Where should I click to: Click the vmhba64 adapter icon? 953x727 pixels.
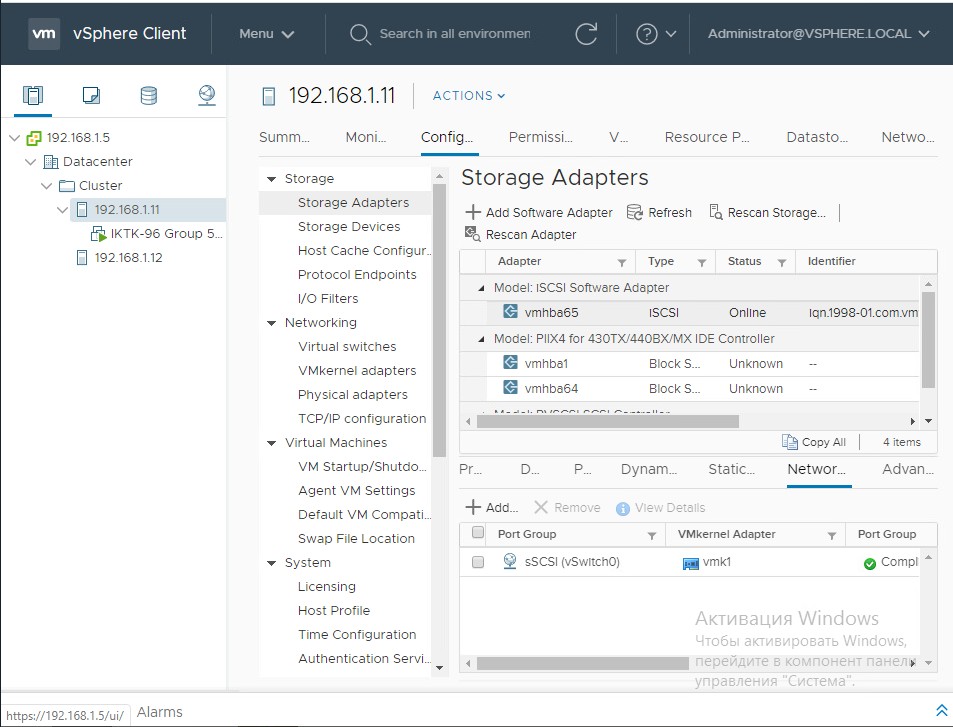[x=511, y=387]
